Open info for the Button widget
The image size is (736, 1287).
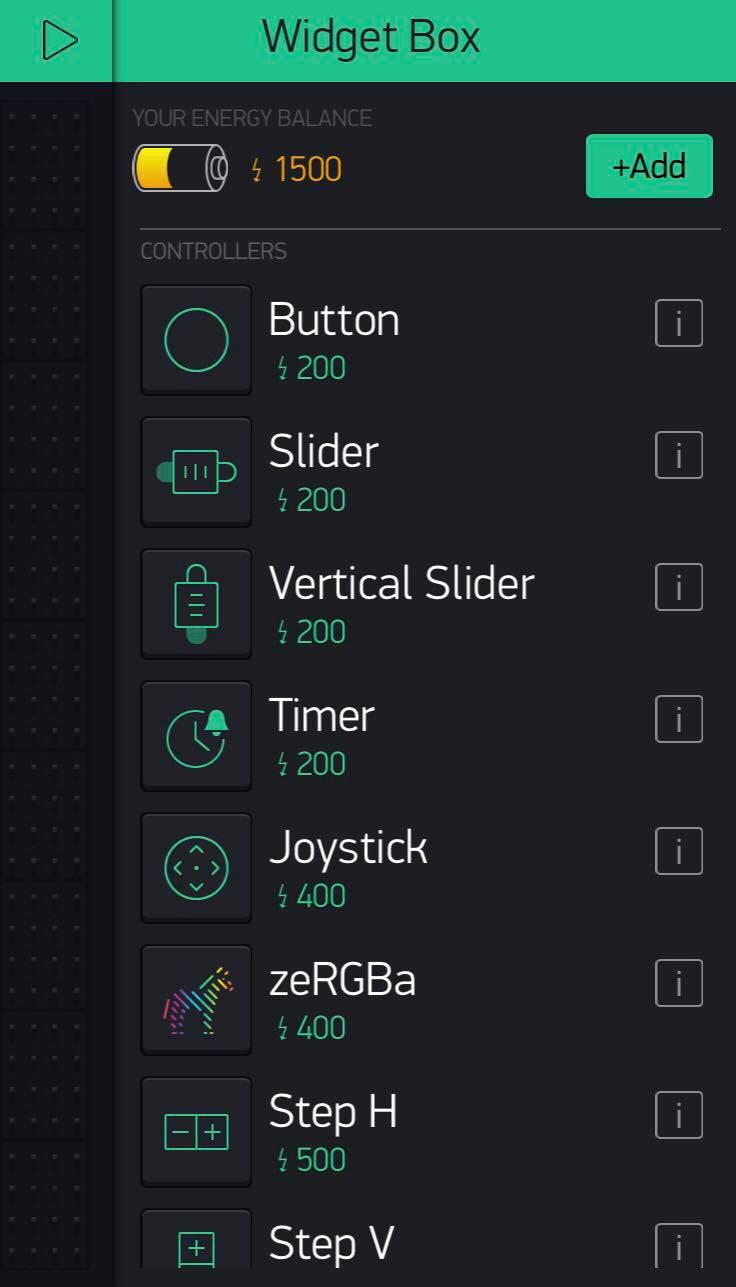click(x=679, y=323)
